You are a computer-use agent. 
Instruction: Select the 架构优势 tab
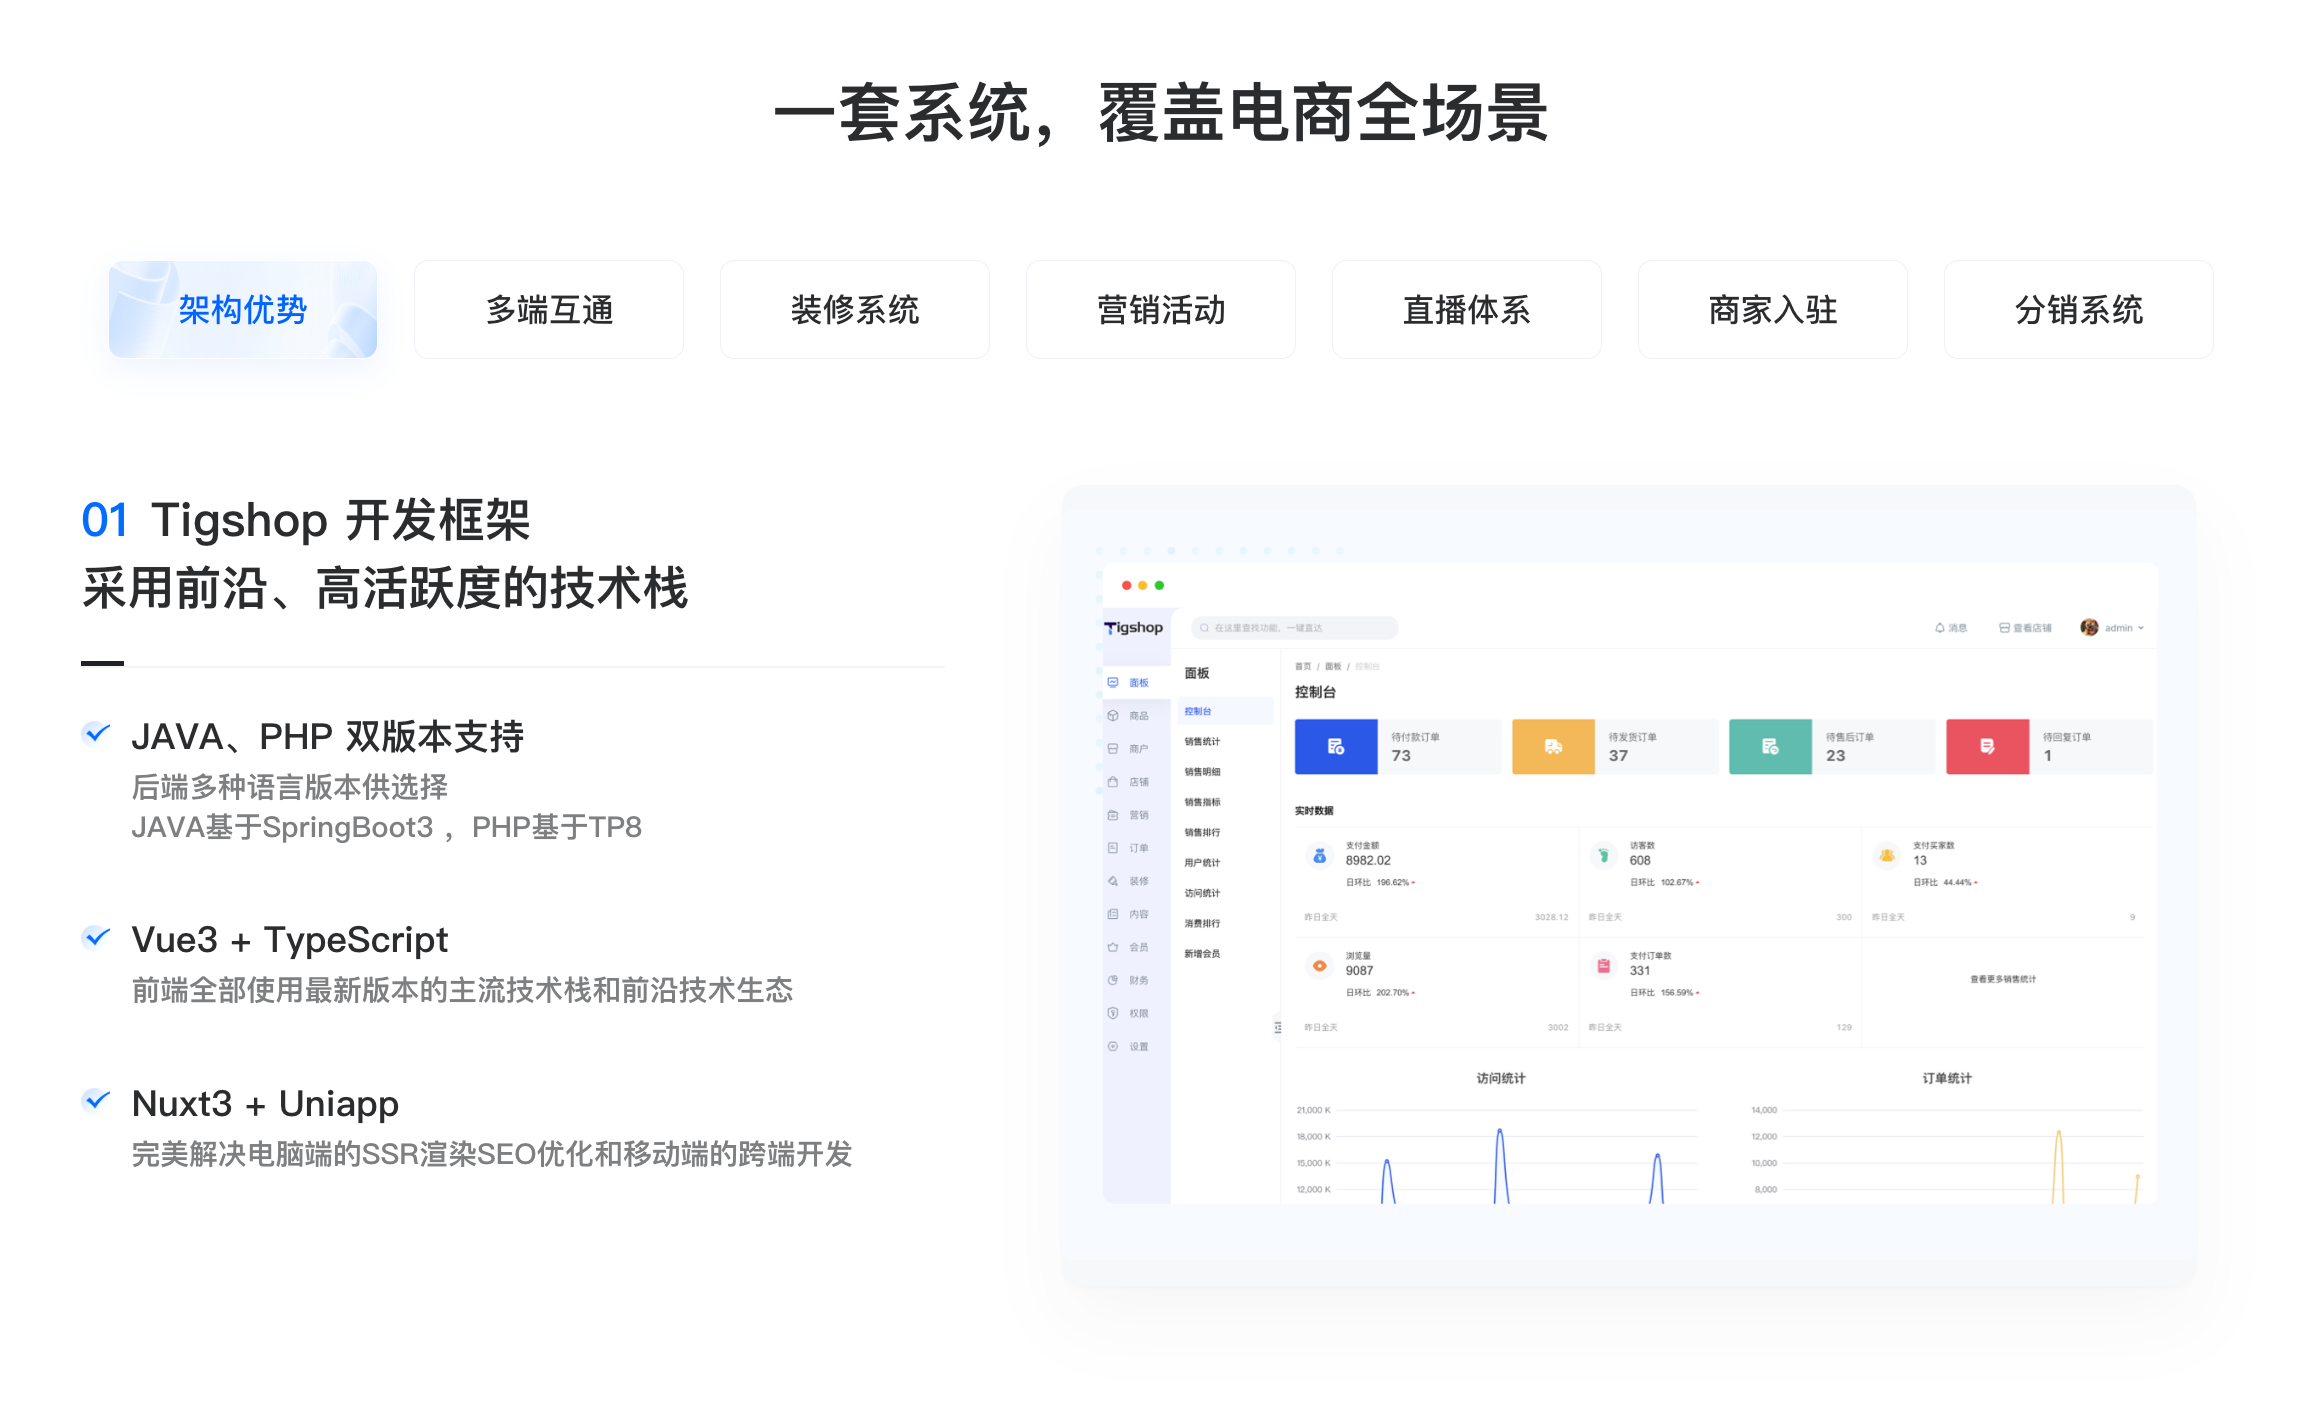(x=243, y=310)
